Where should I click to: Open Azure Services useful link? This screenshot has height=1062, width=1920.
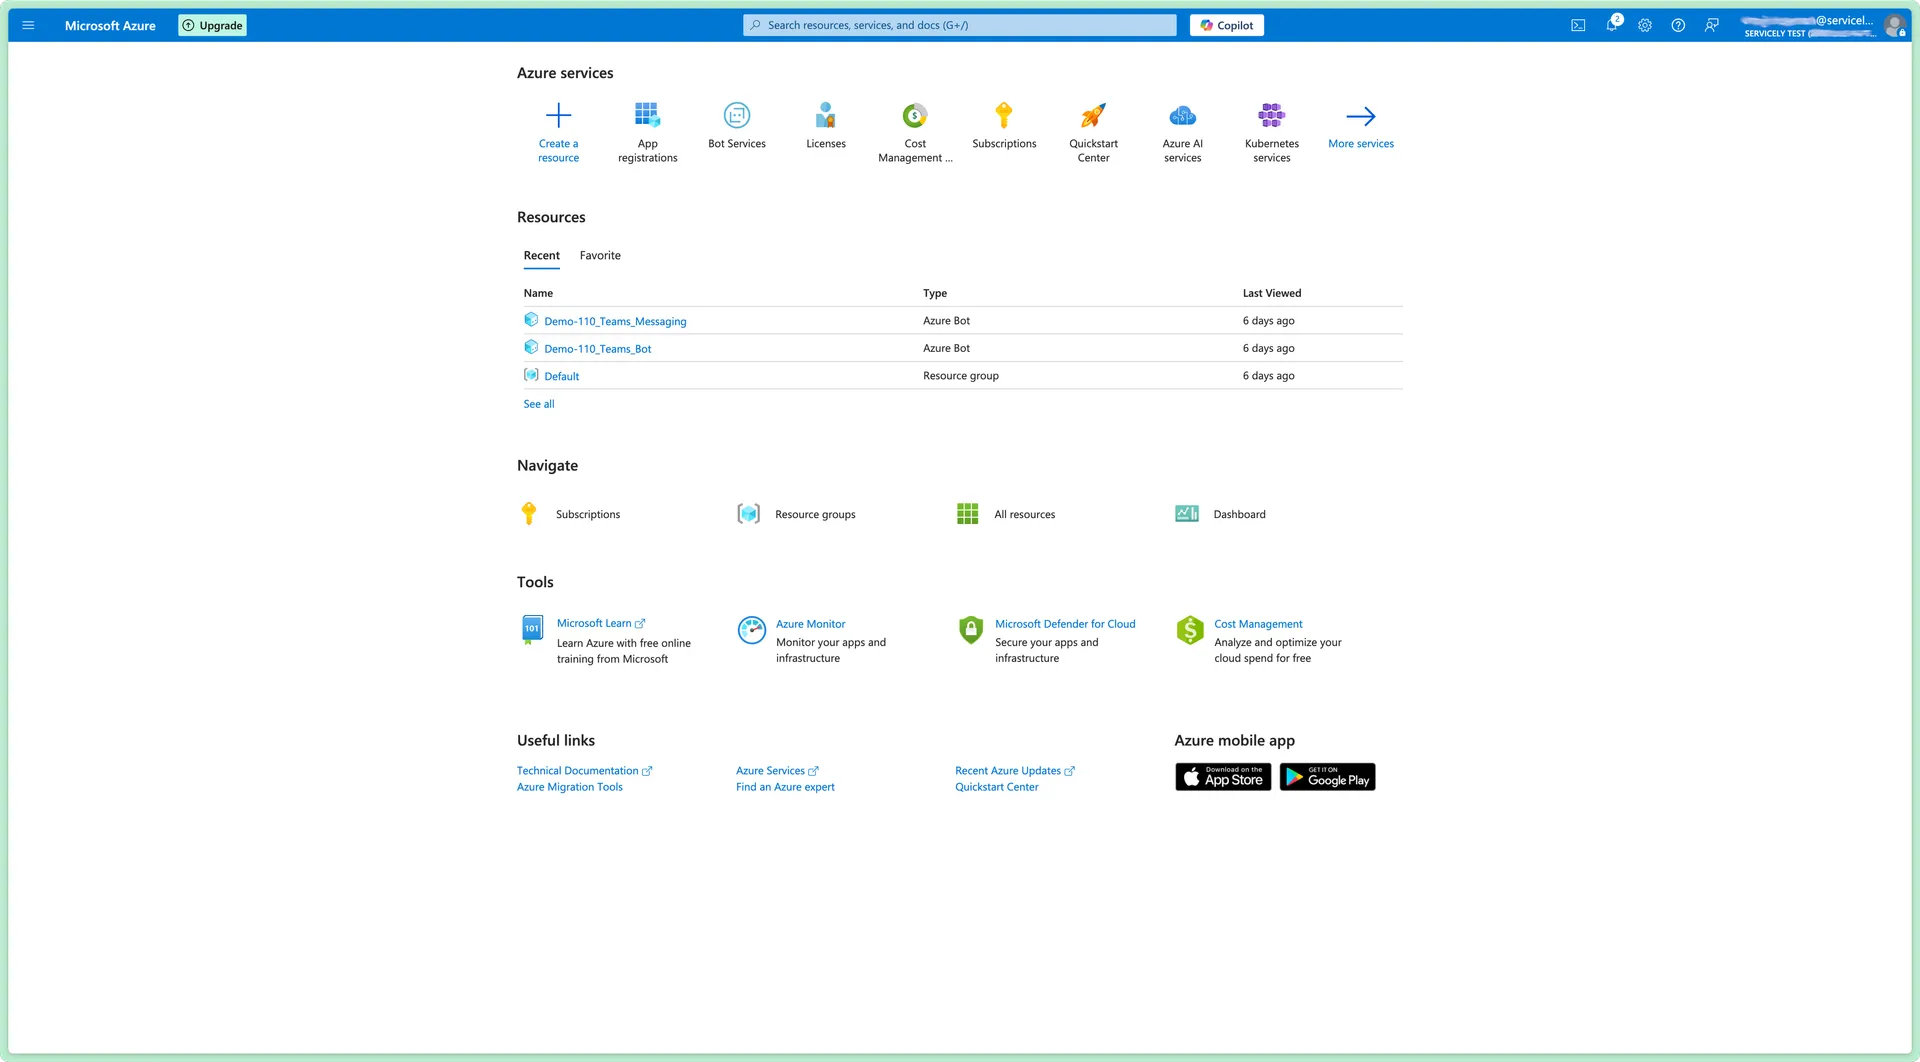[777, 771]
